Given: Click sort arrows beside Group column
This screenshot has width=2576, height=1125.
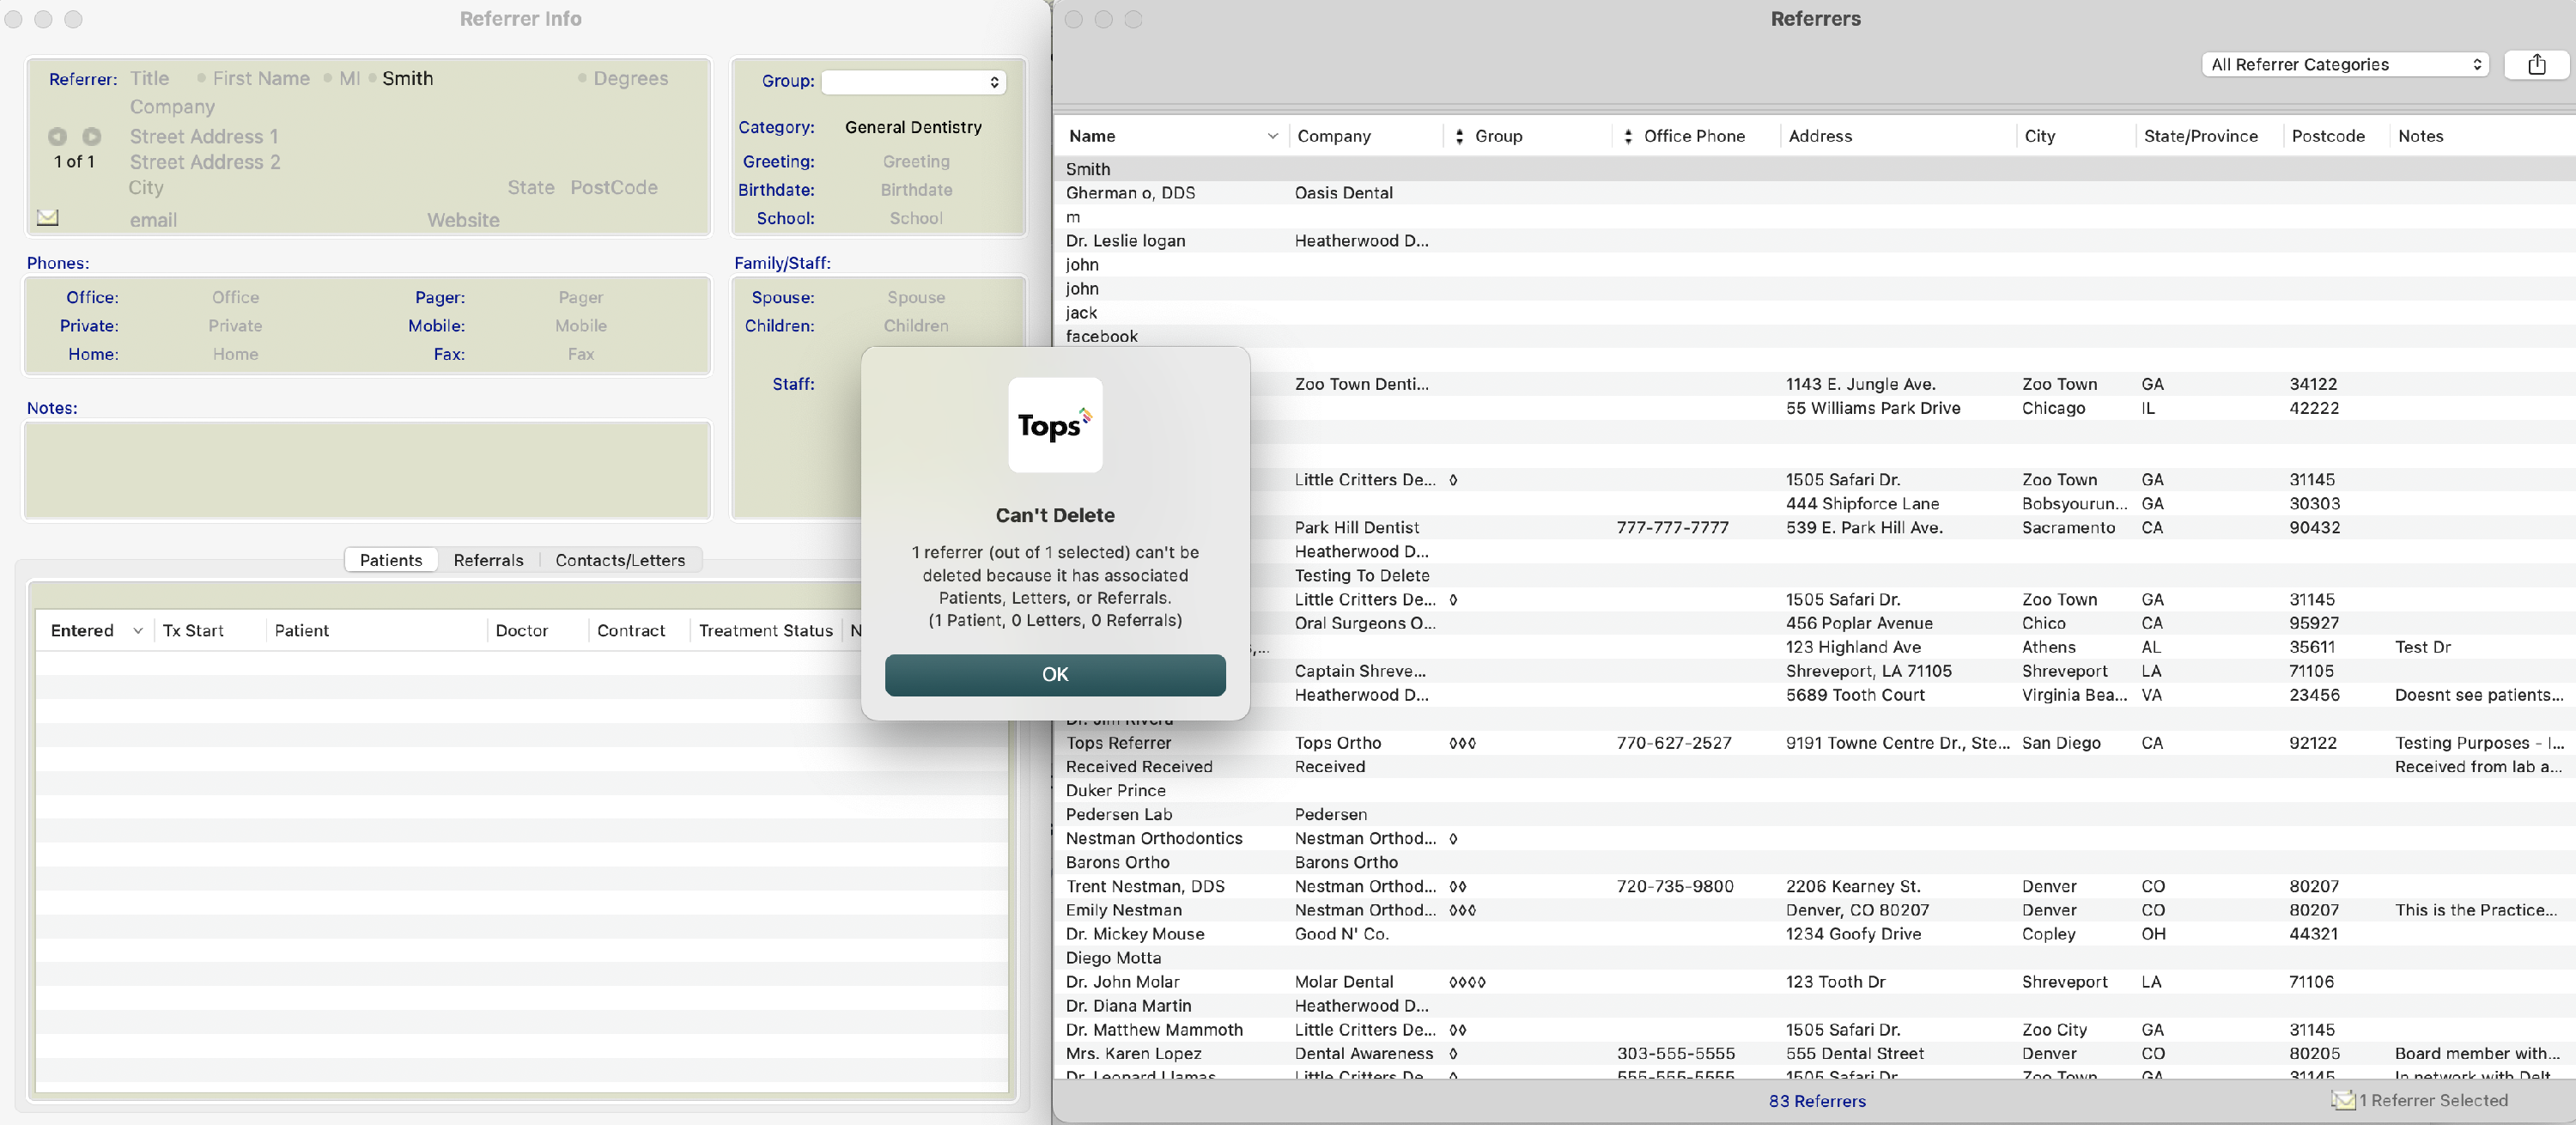Looking at the screenshot, I should [1459, 136].
